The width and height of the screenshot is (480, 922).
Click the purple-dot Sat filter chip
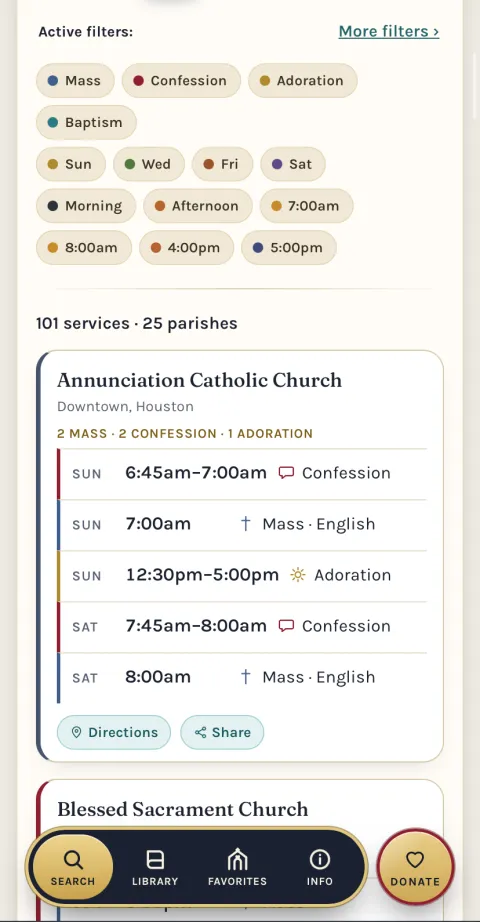pyautogui.click(x=293, y=164)
